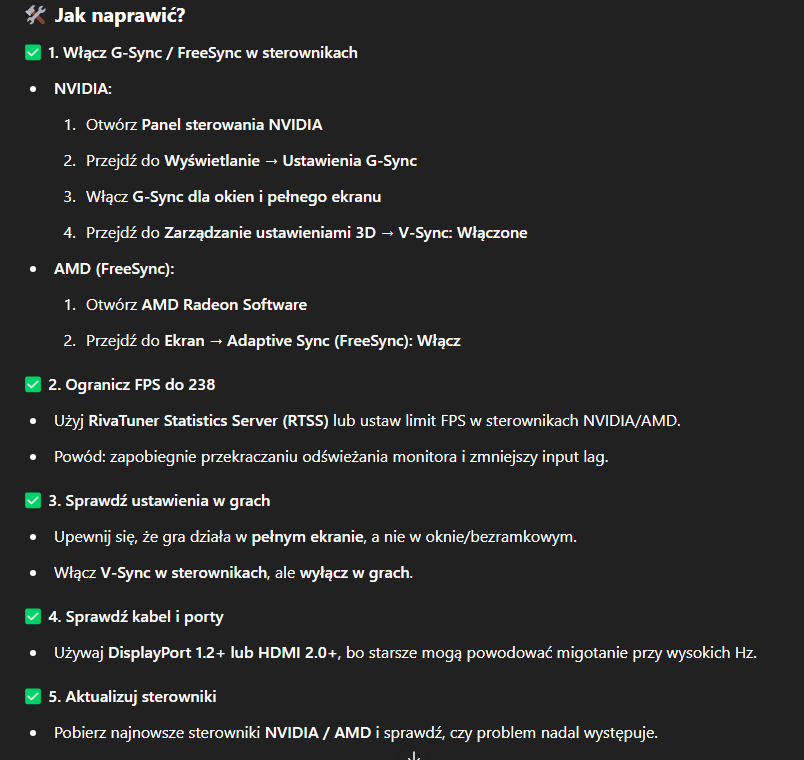
Task: Click green checkmark beside Aktualizuj sterowniki
Action: click(33, 696)
